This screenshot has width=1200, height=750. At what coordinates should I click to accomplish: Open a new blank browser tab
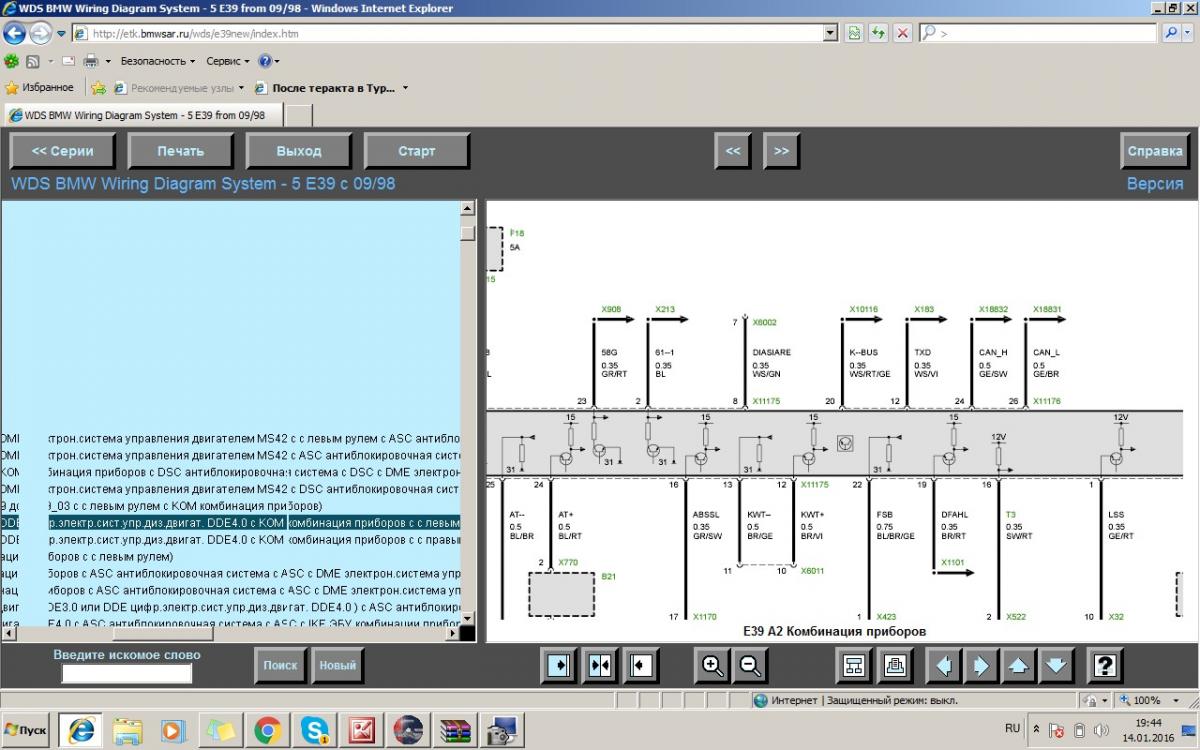coord(299,116)
